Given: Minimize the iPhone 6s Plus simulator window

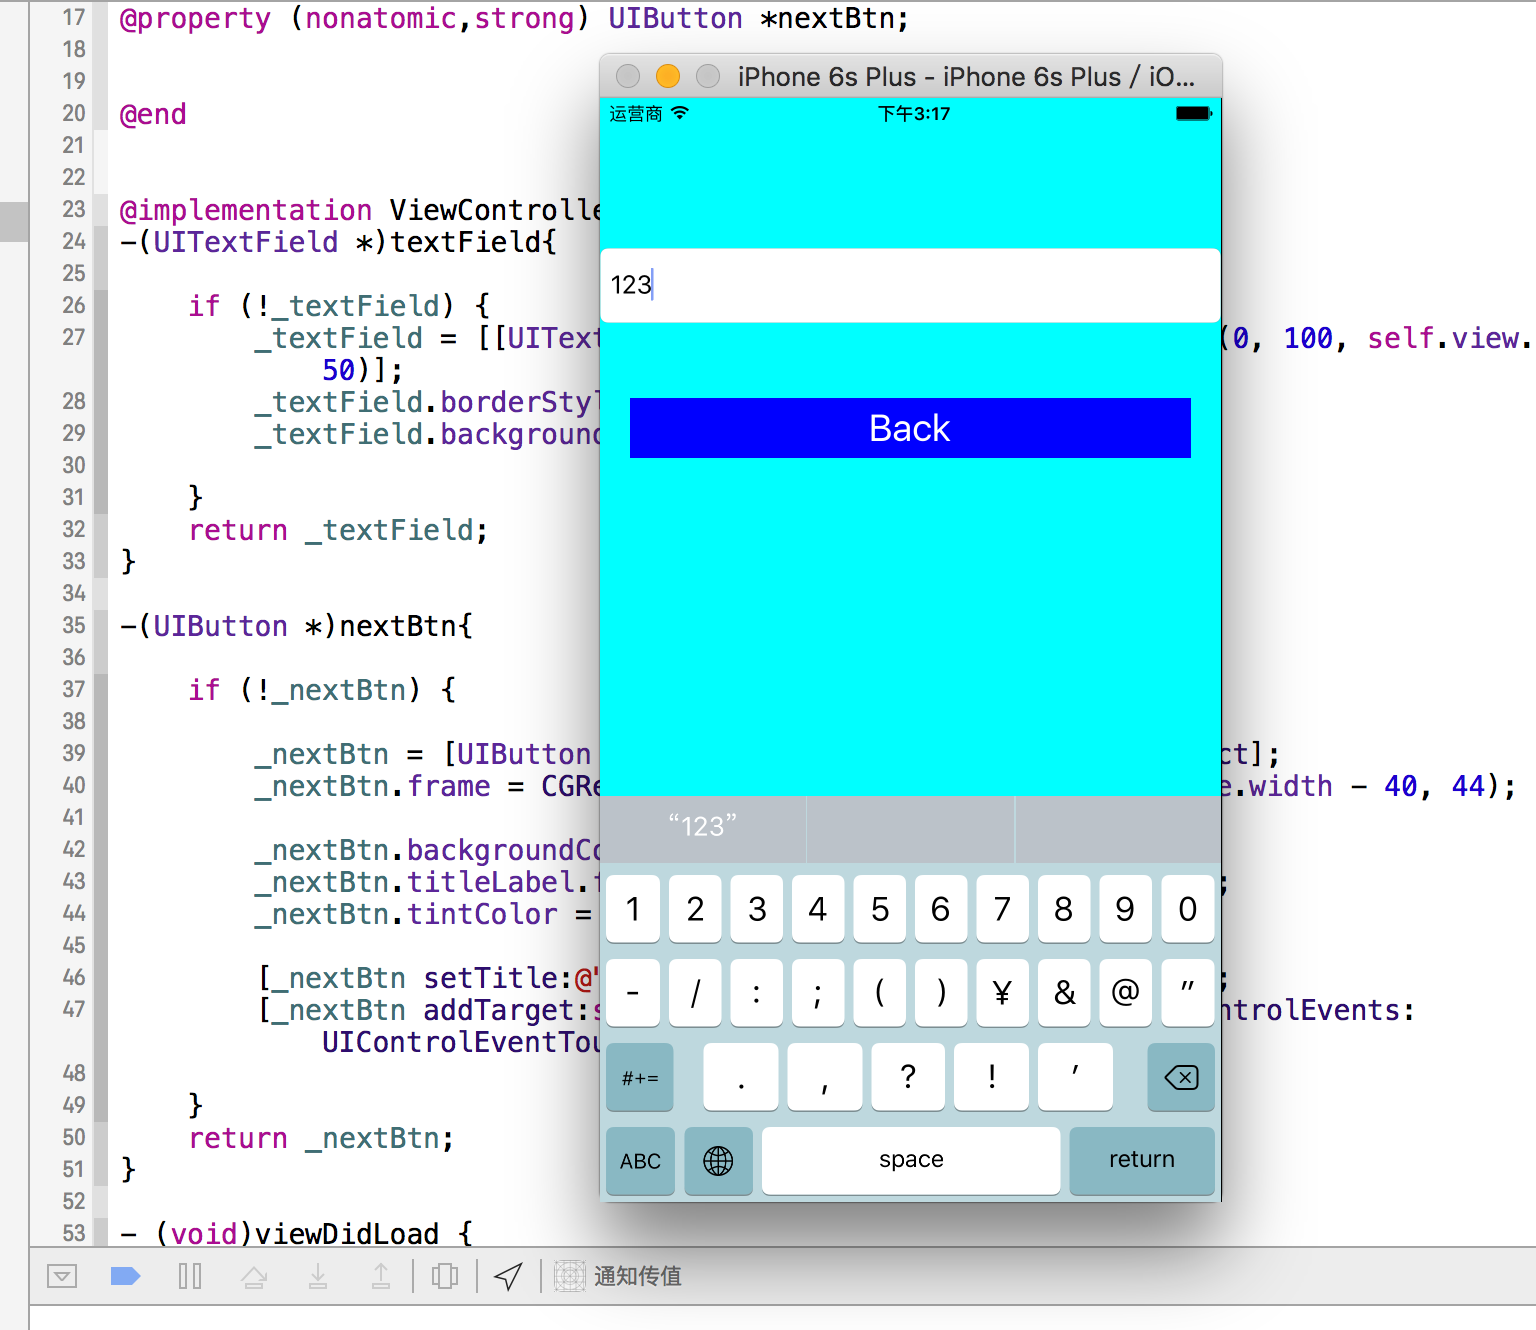Looking at the screenshot, I should click(668, 76).
